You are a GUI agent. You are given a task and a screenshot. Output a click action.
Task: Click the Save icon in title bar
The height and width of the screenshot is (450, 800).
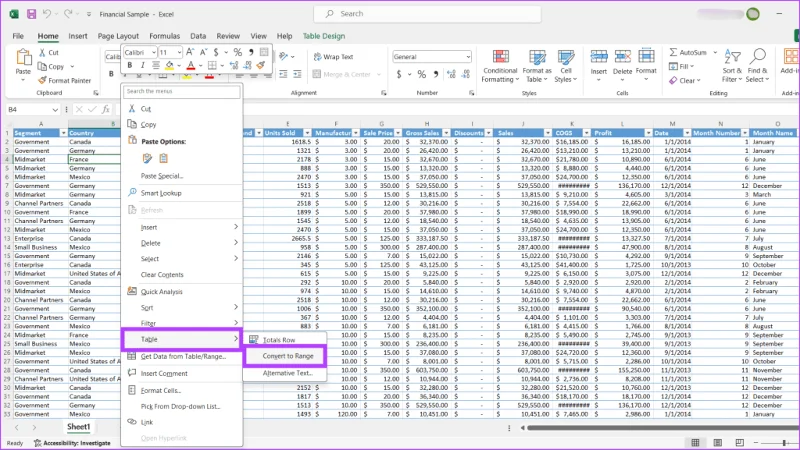click(x=32, y=14)
